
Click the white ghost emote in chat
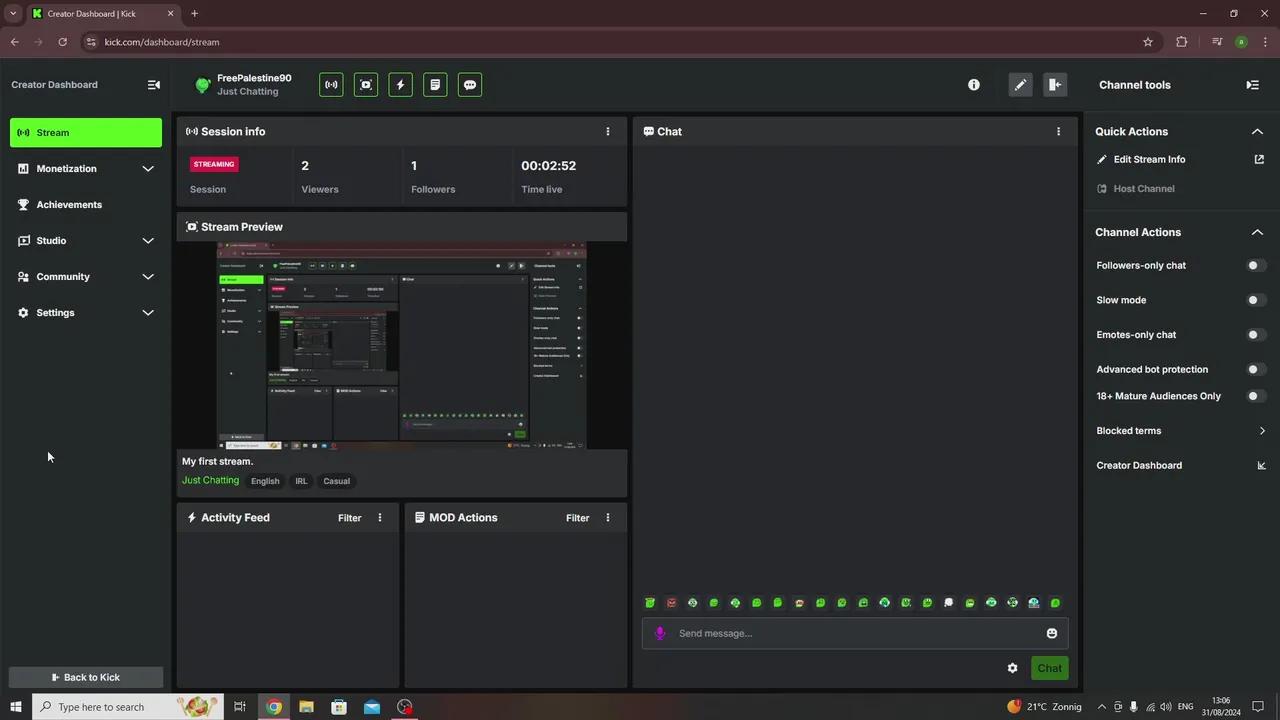[x=948, y=603]
